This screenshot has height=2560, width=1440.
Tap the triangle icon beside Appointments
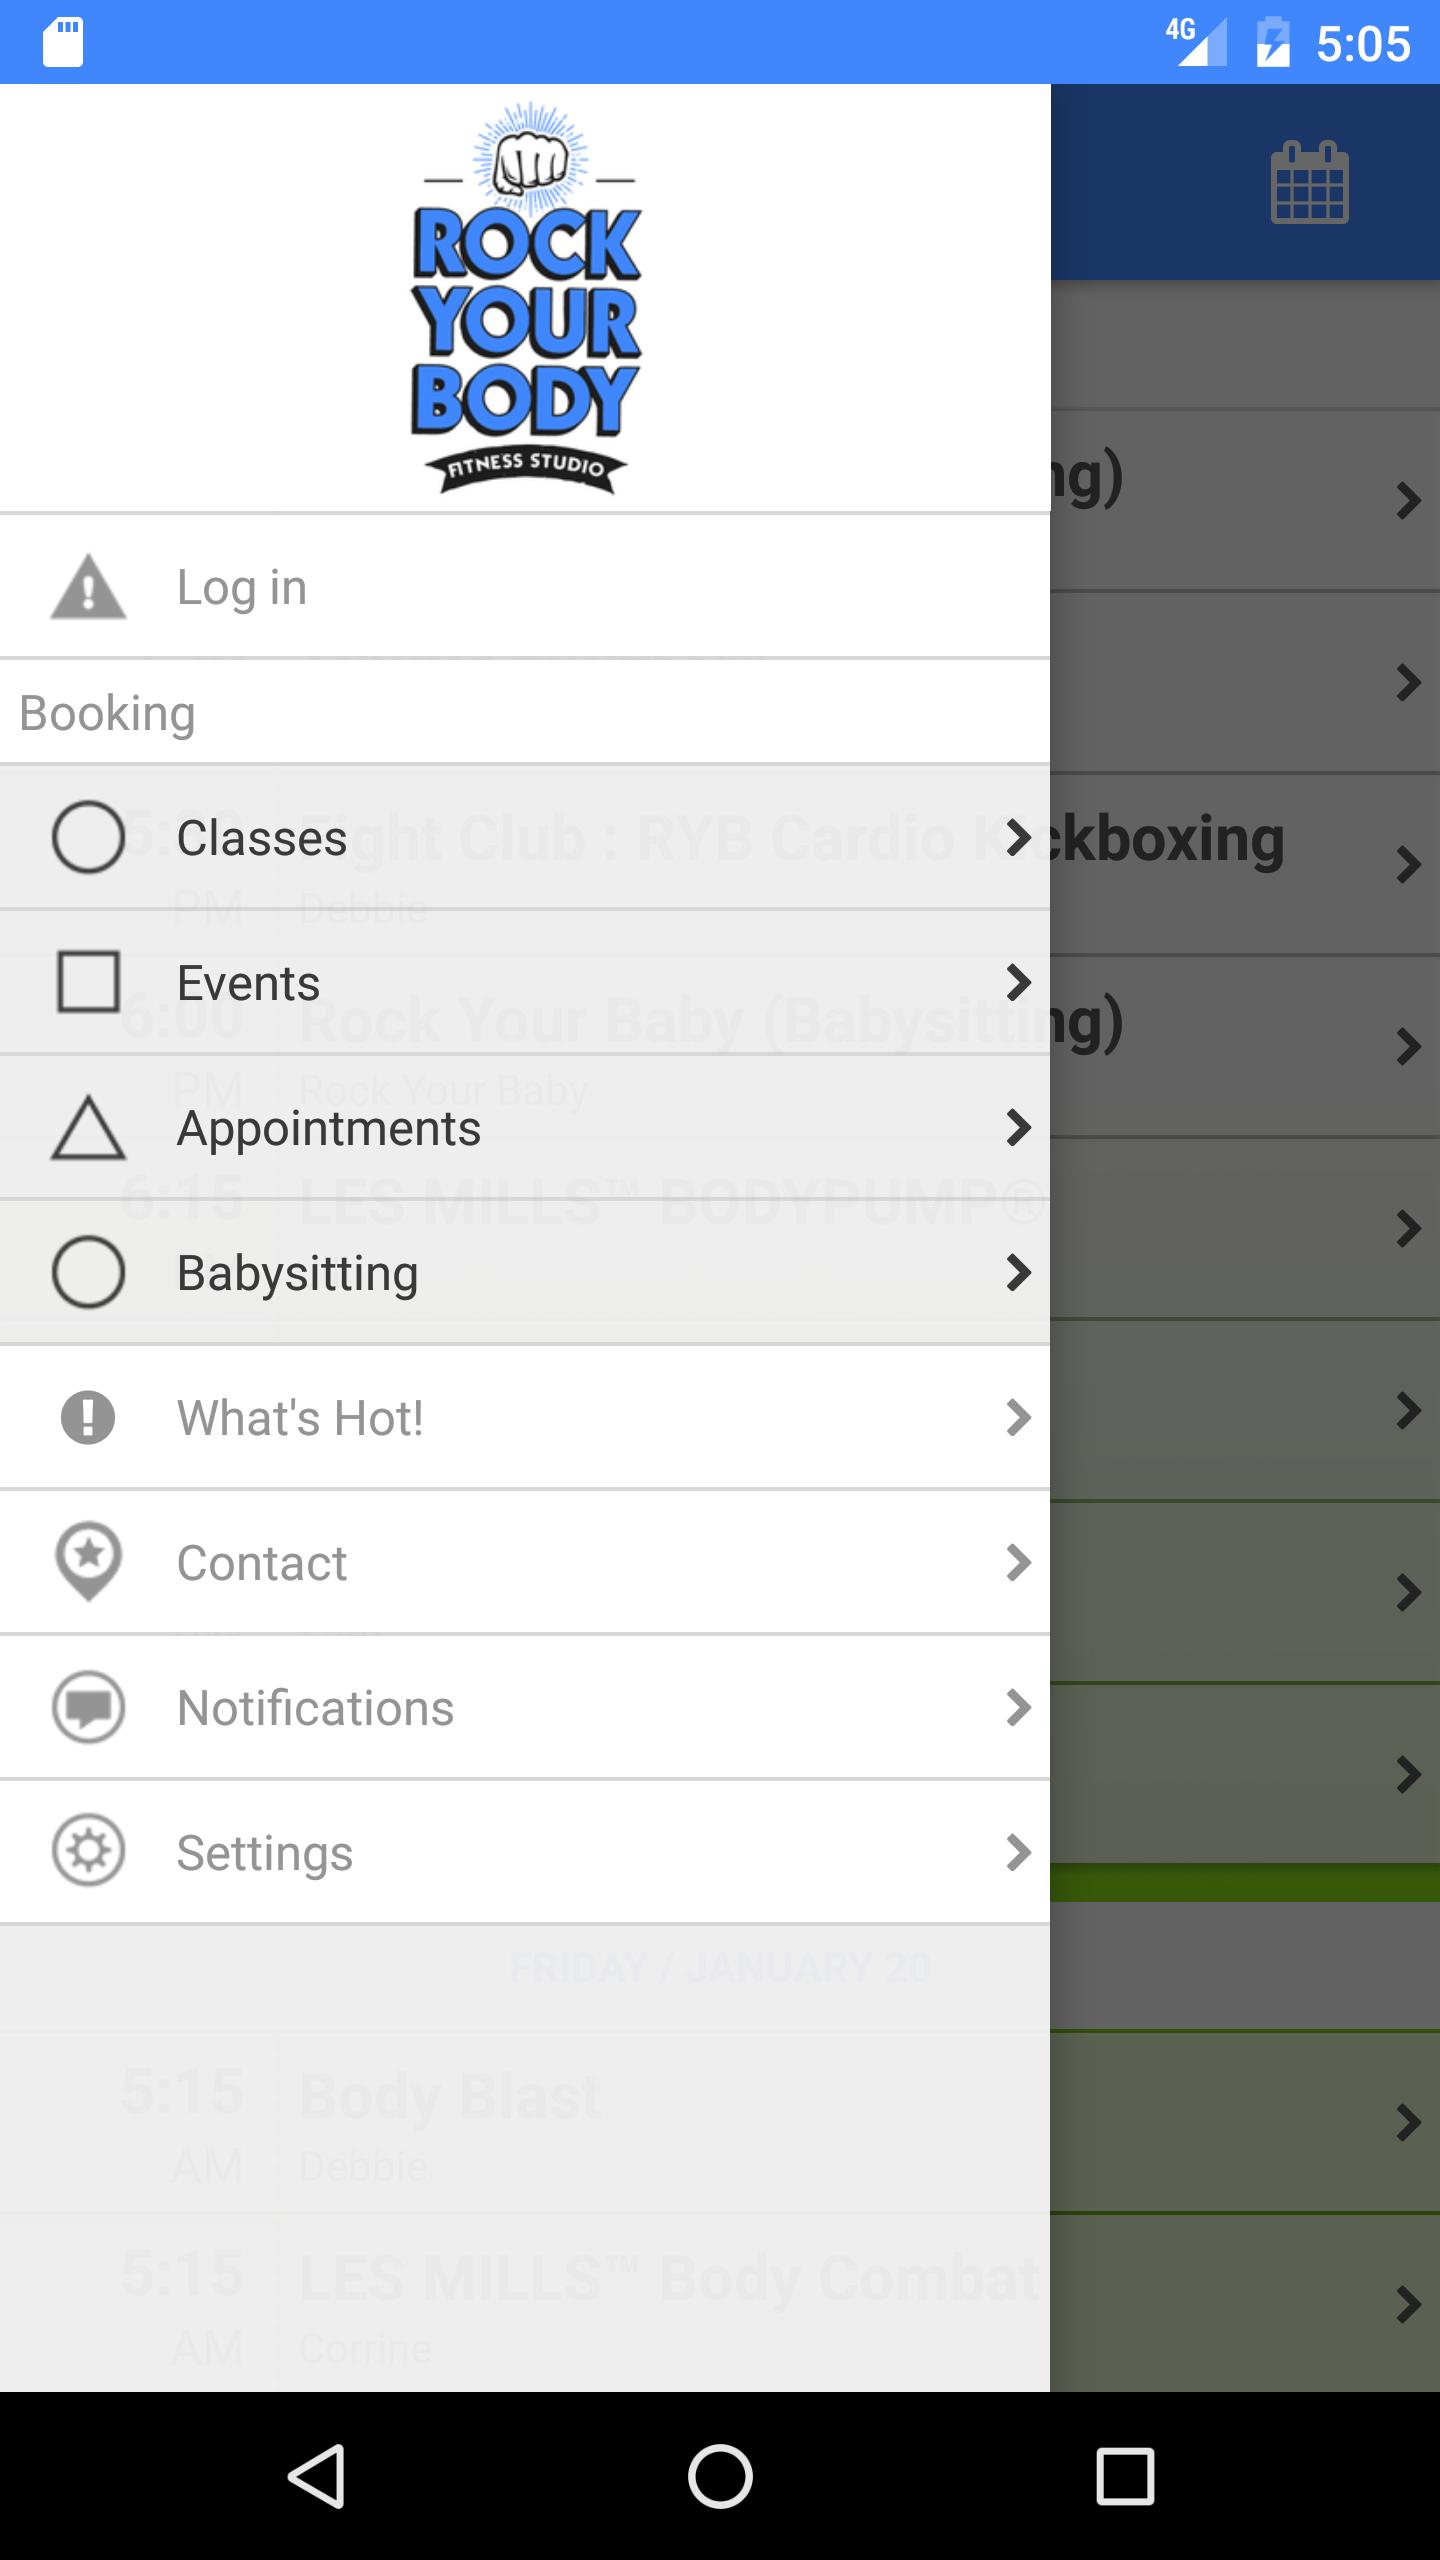coord(88,1129)
